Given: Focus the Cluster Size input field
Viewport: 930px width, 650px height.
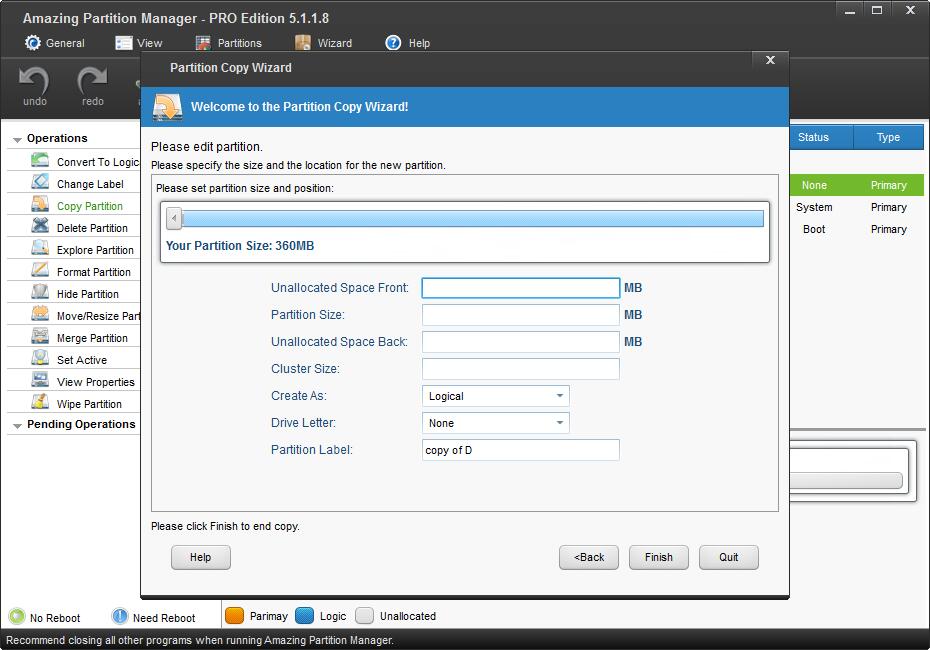Looking at the screenshot, I should tap(521, 369).
